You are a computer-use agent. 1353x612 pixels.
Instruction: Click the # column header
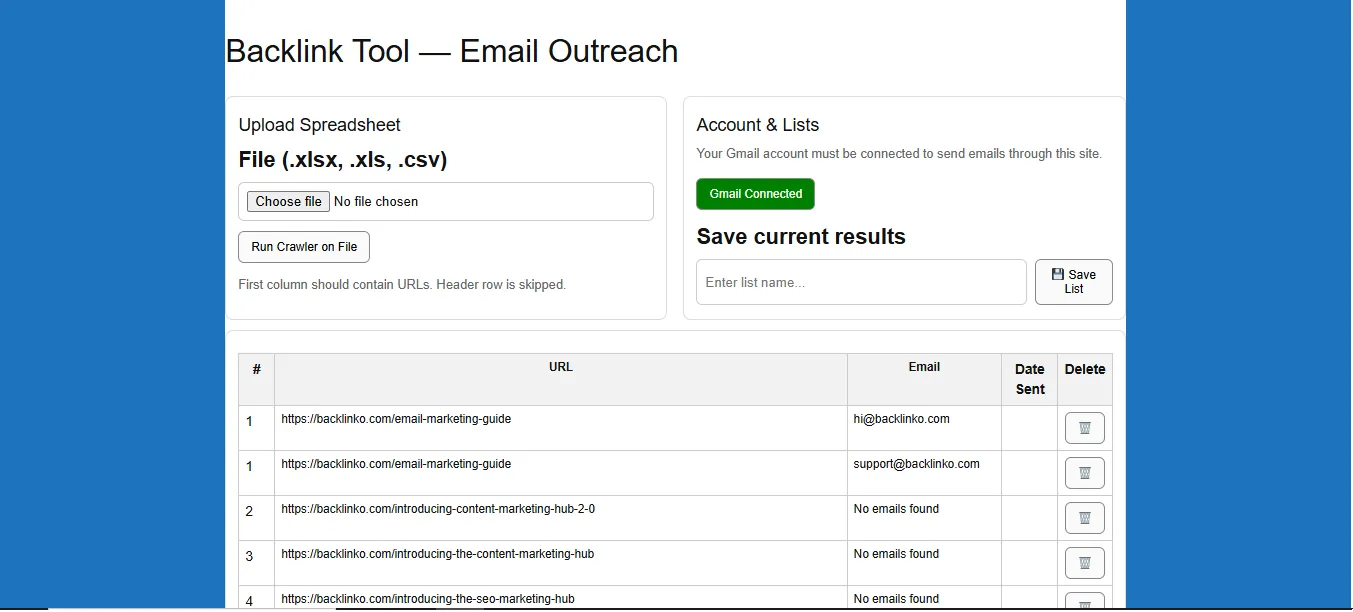click(x=256, y=369)
